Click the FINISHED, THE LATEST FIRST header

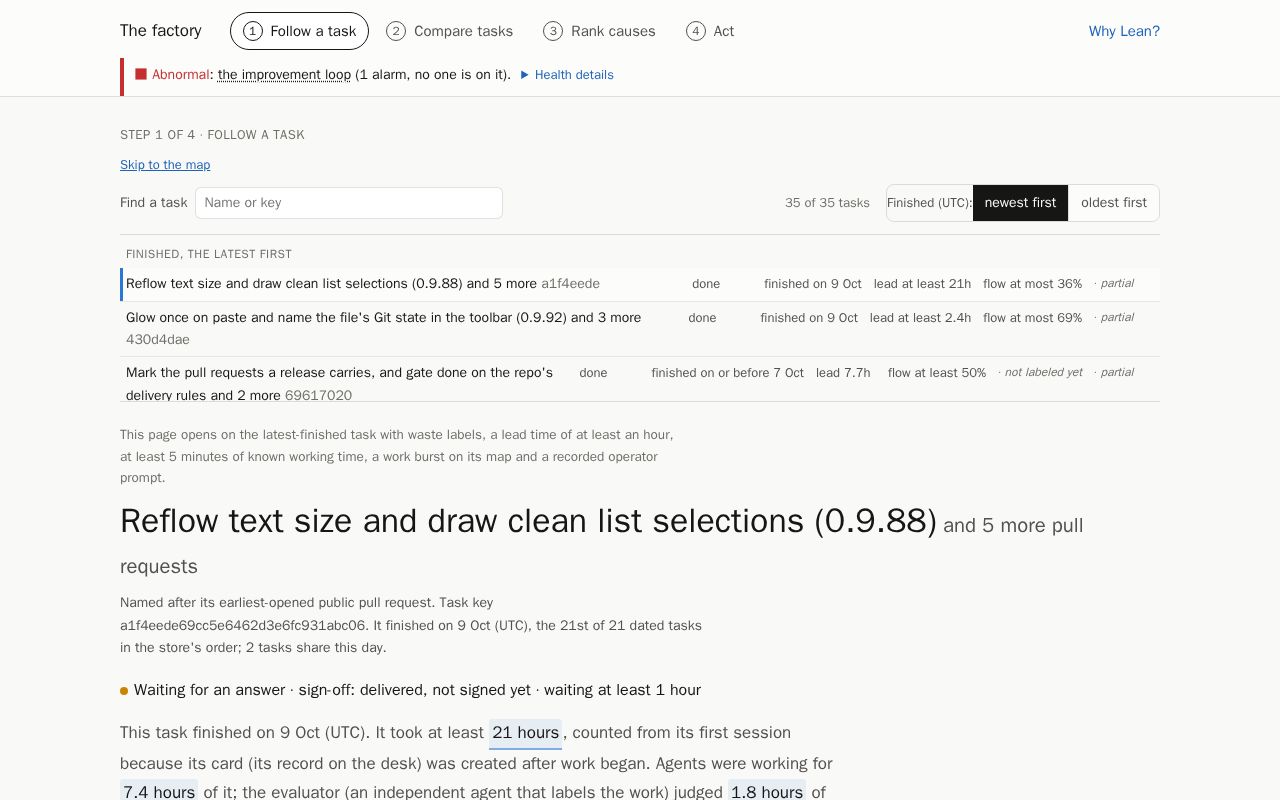209,254
